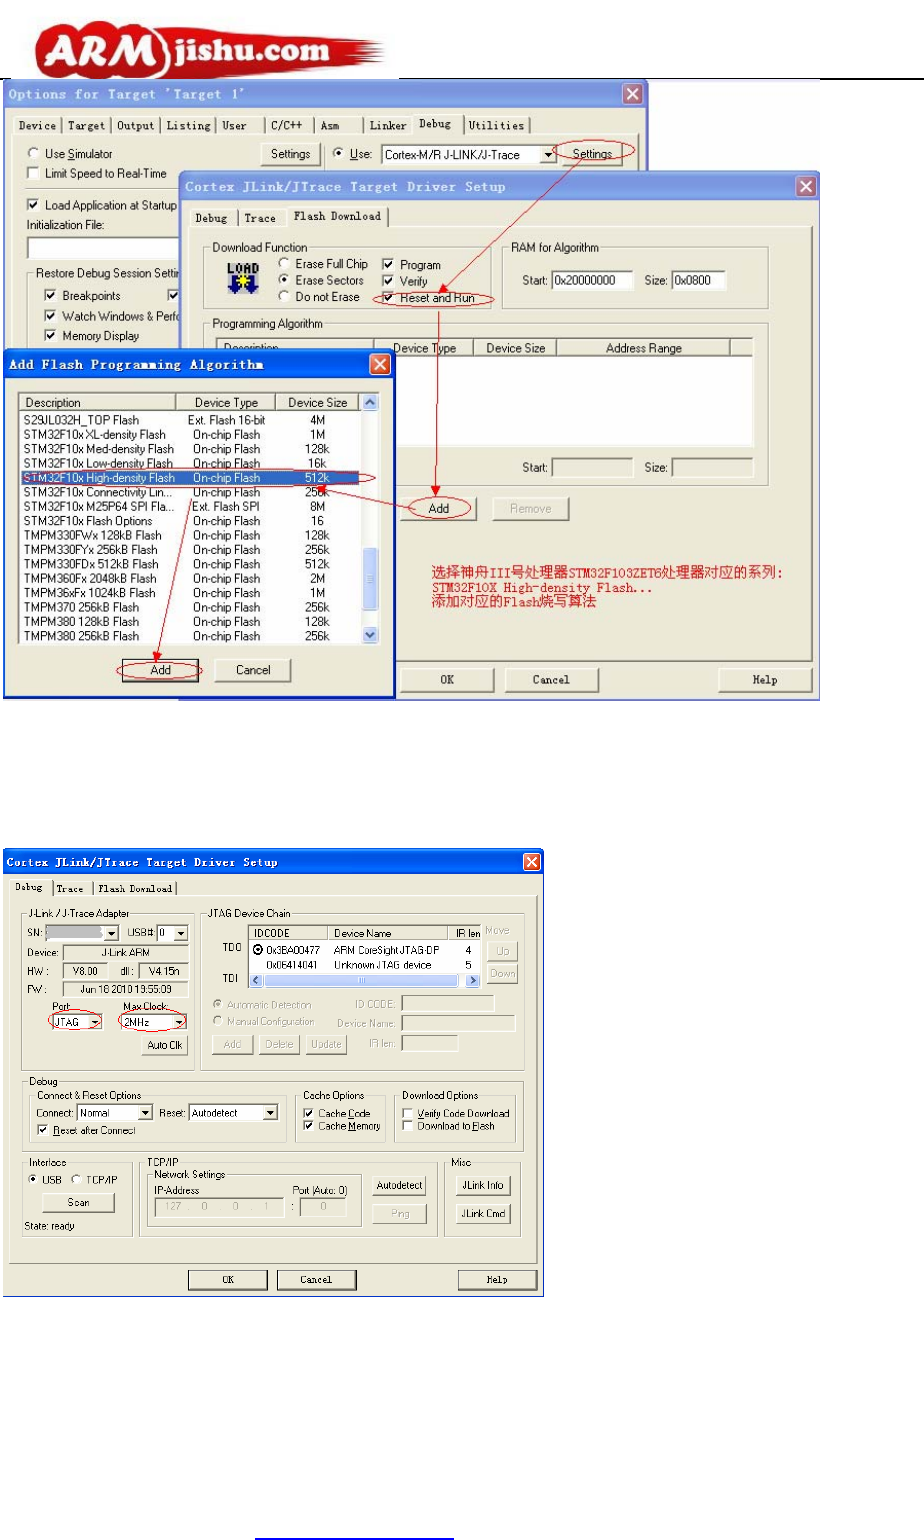Toggle the Cache Memory checkbox
Image resolution: width=924 pixels, height=1540 pixels.
[x=309, y=1126]
